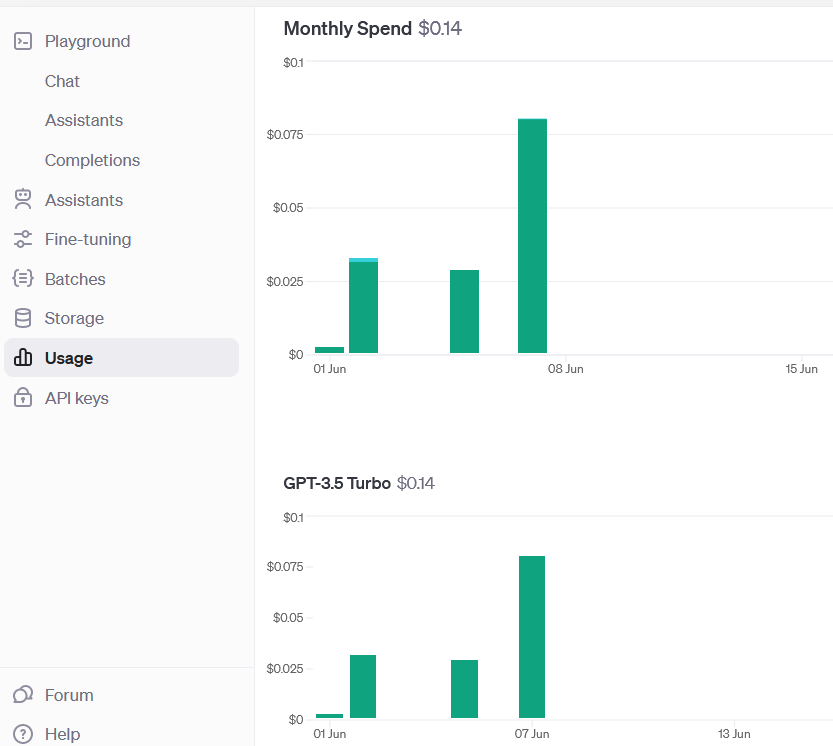Image resolution: width=833 pixels, height=746 pixels.
Task: Open the API keys lock icon
Action: click(23, 397)
